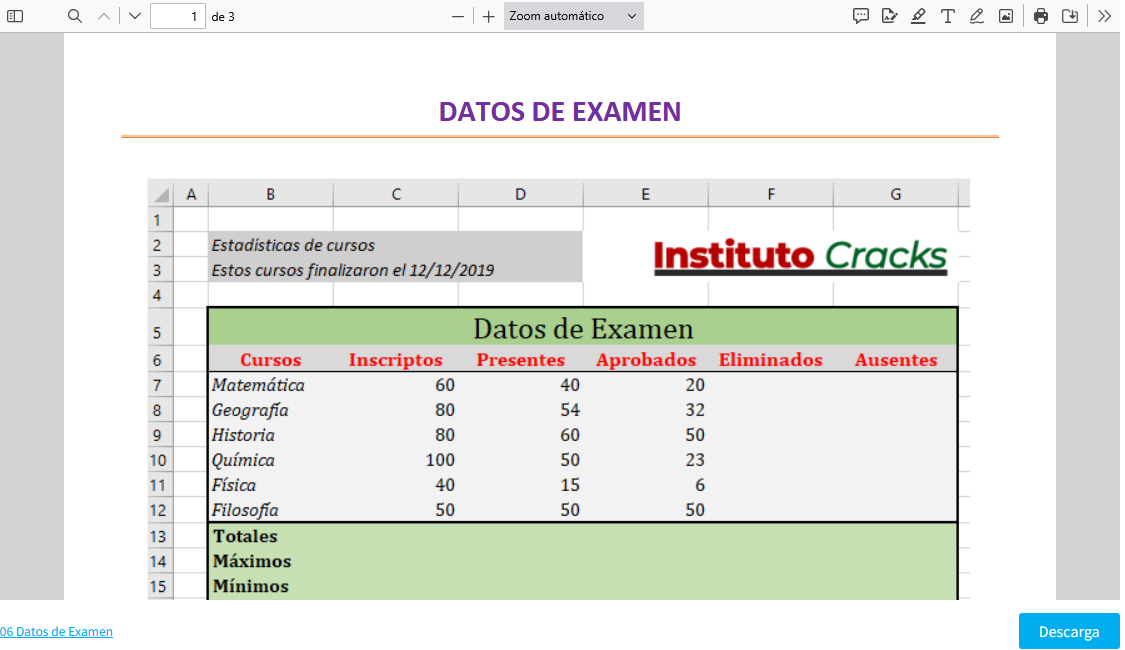Viewport: 1125px width, 650px height.
Task: Expand the Zoom automático dropdown
Action: (x=573, y=16)
